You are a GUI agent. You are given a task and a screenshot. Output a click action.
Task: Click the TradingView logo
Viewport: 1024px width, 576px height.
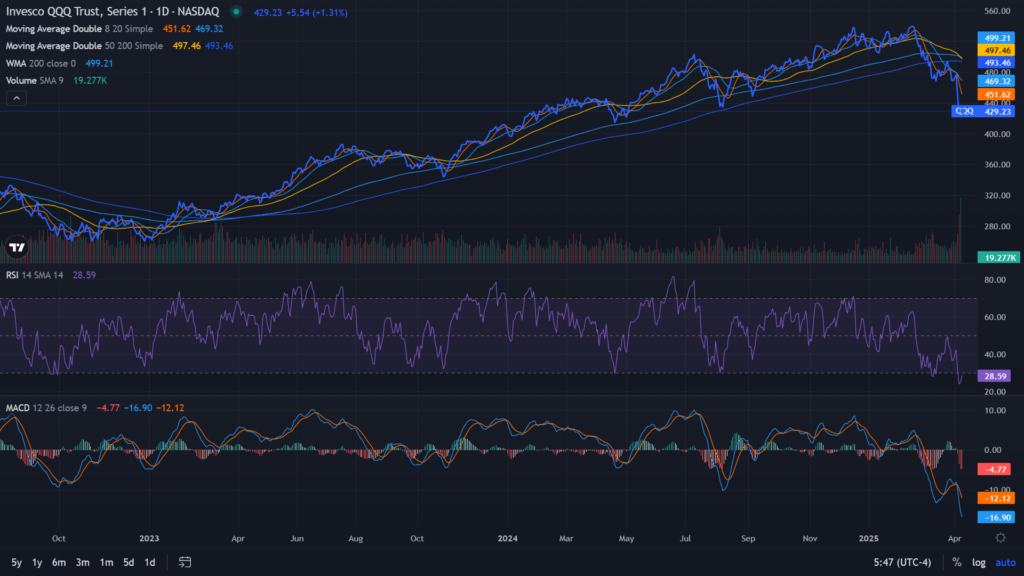tap(17, 248)
